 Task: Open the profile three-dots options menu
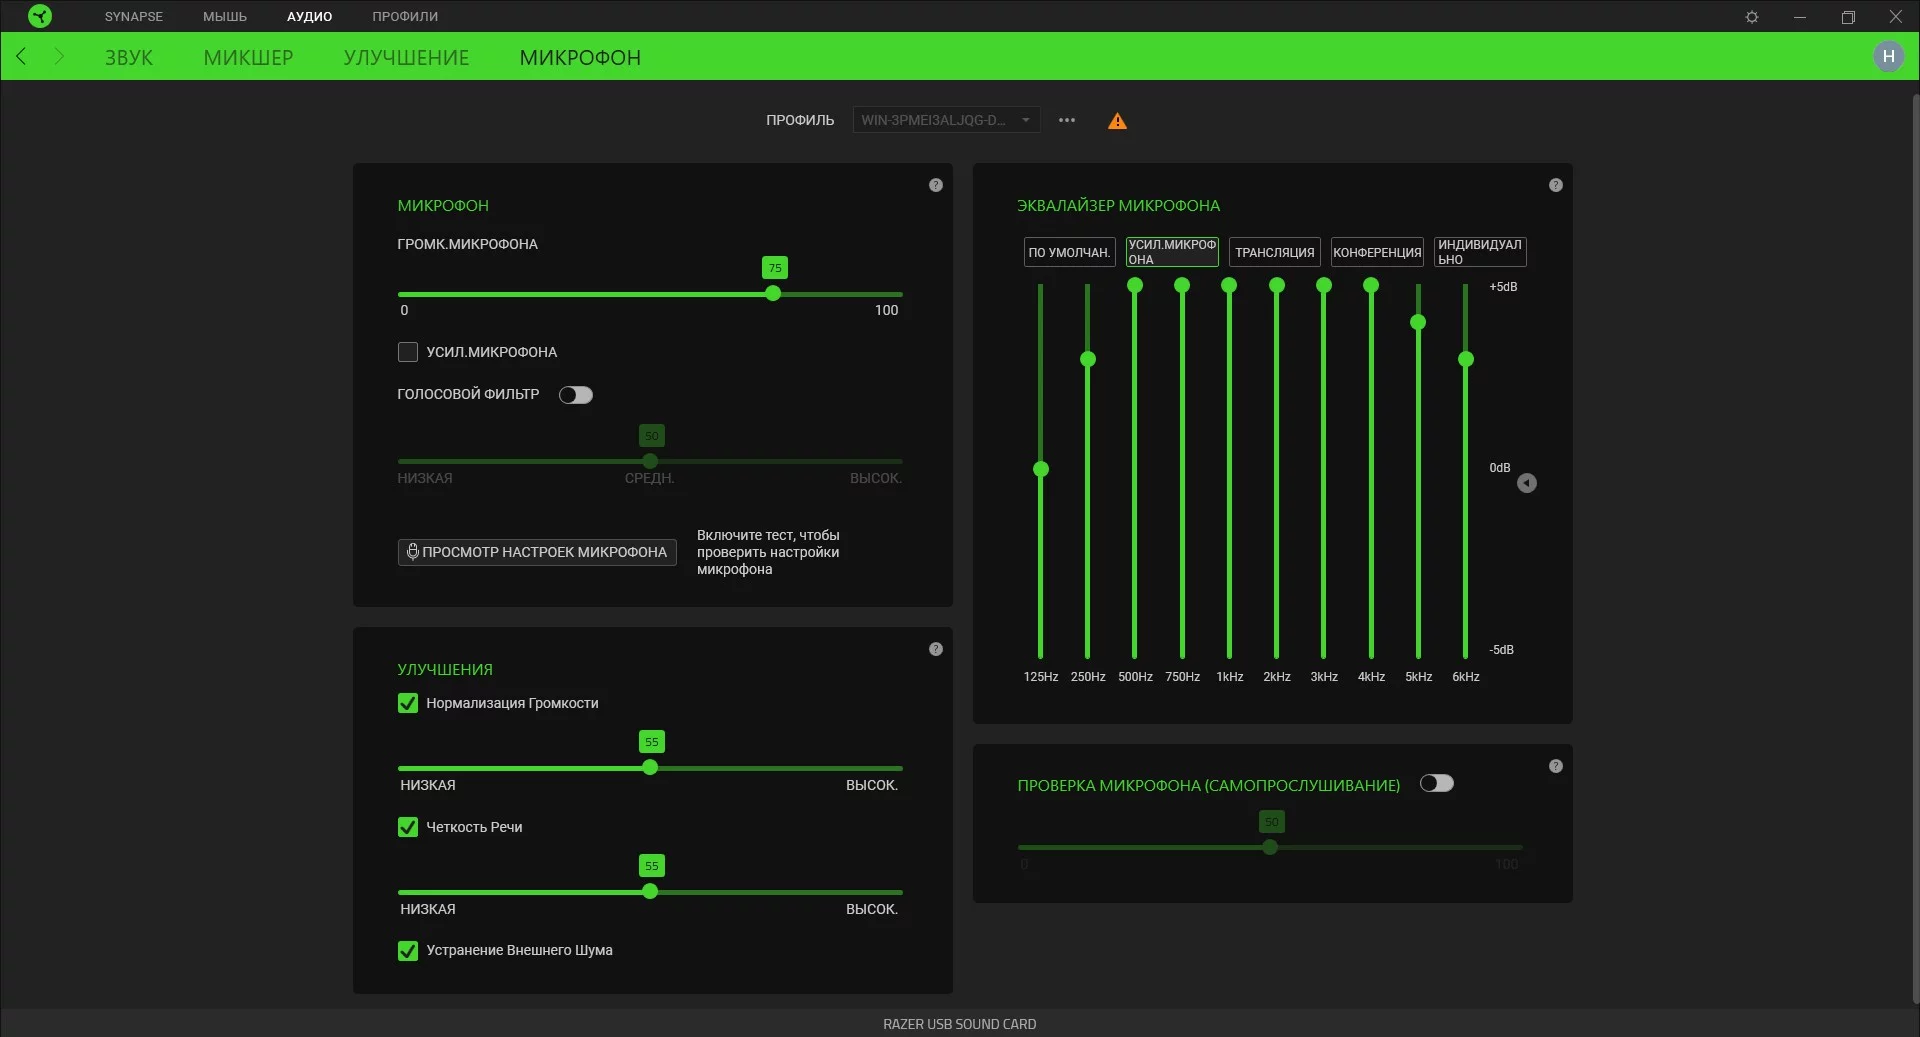click(1067, 120)
